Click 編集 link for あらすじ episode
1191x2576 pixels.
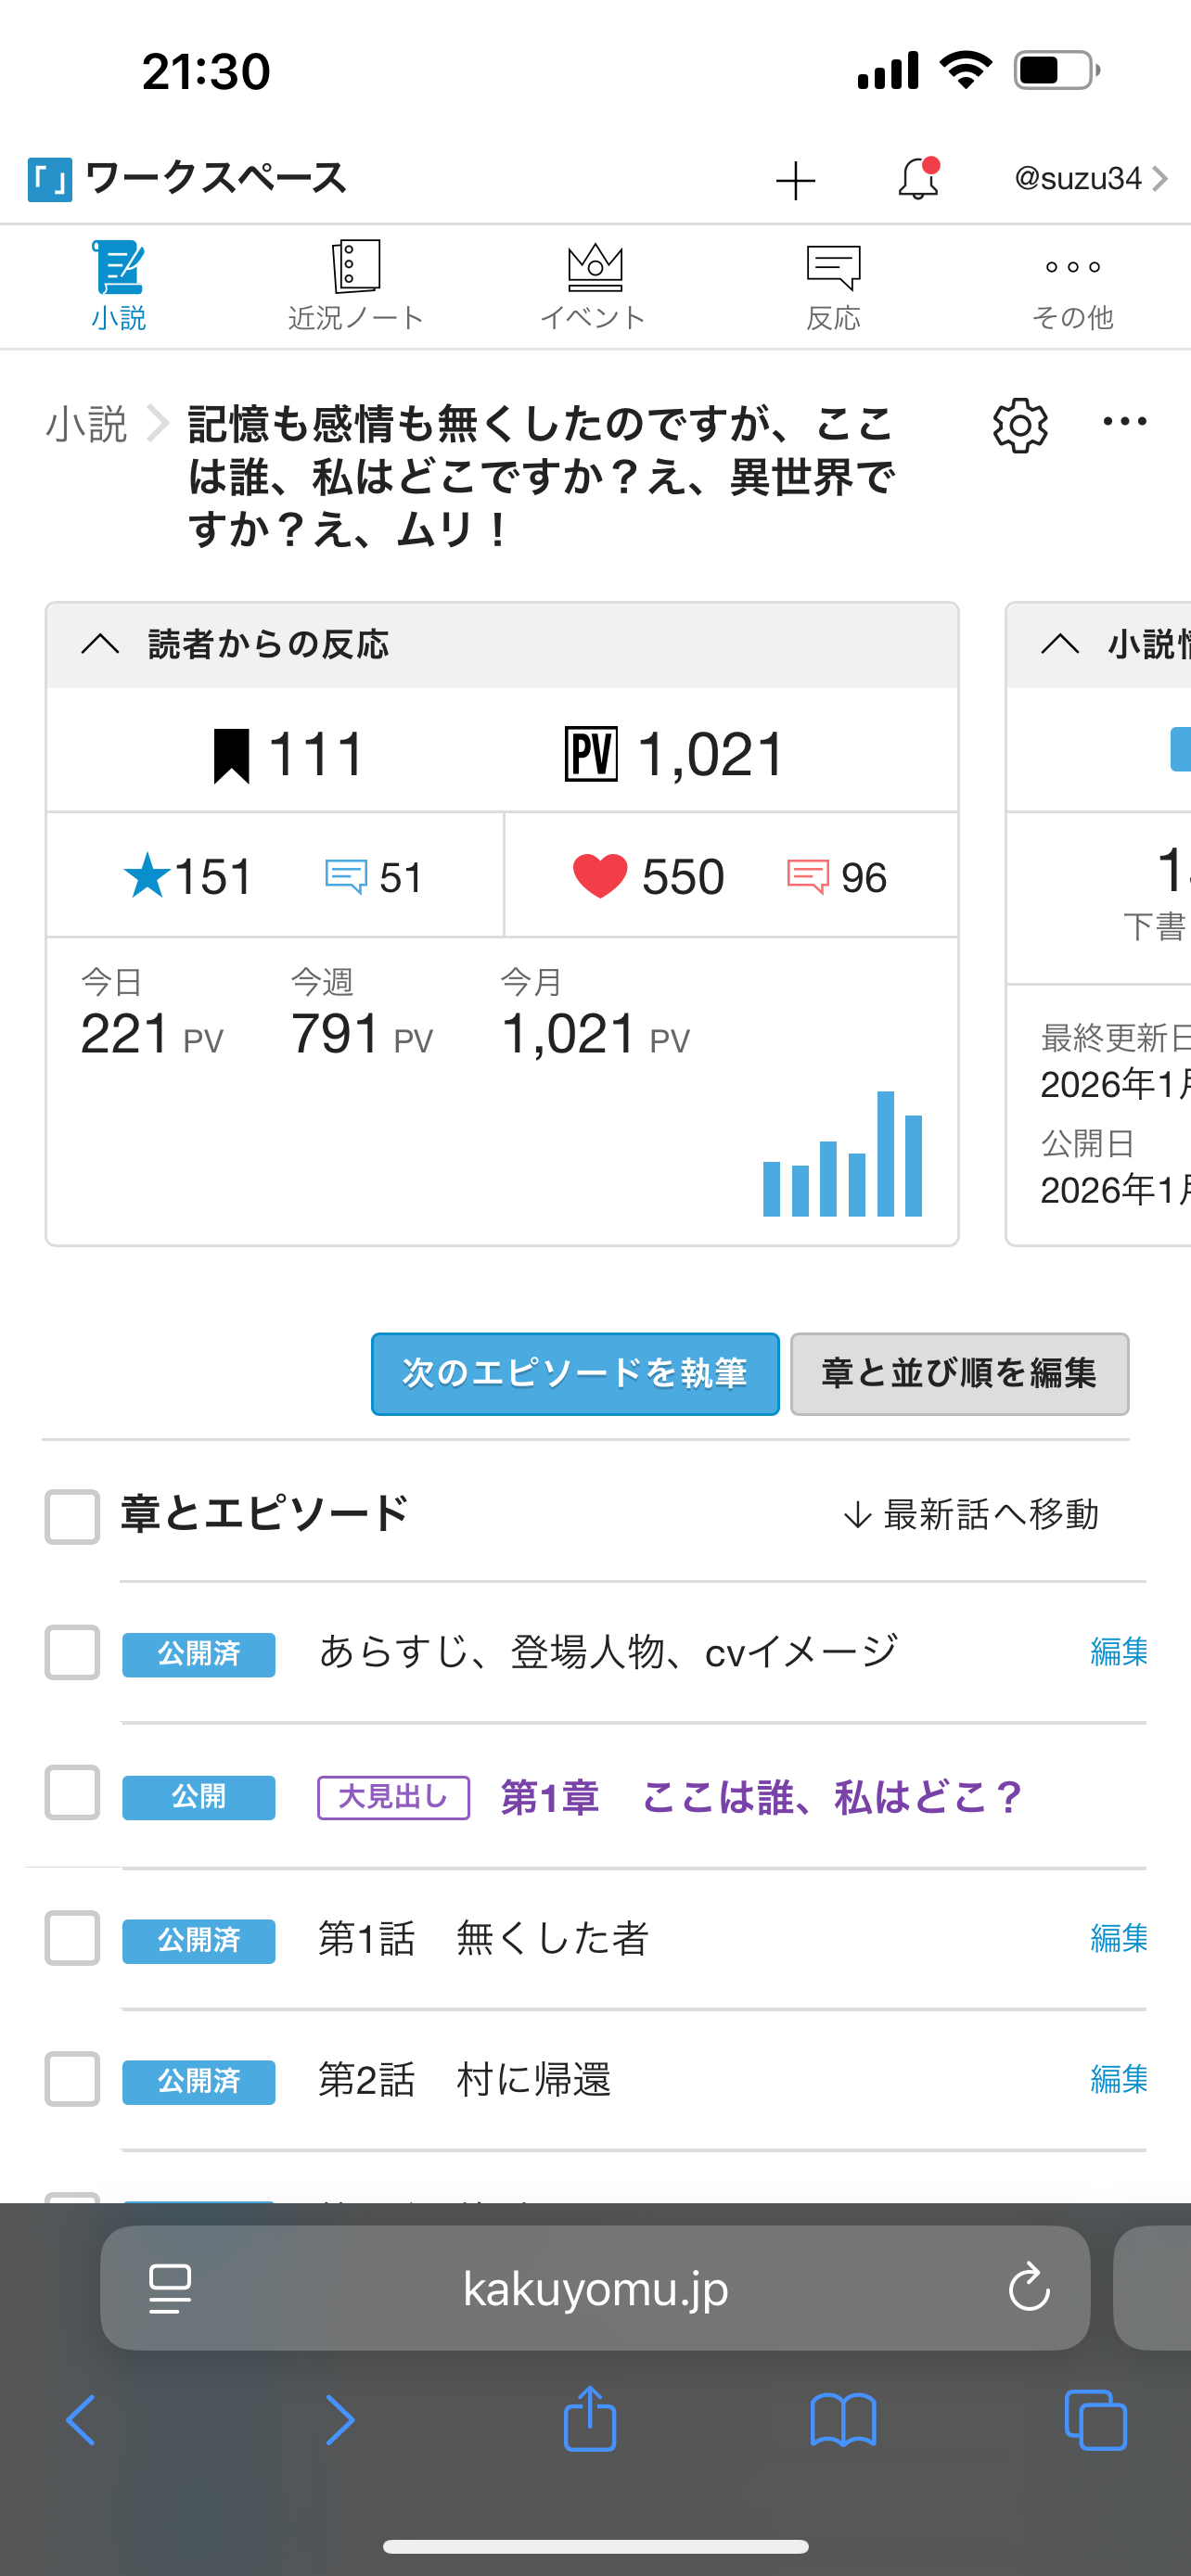1118,1651
